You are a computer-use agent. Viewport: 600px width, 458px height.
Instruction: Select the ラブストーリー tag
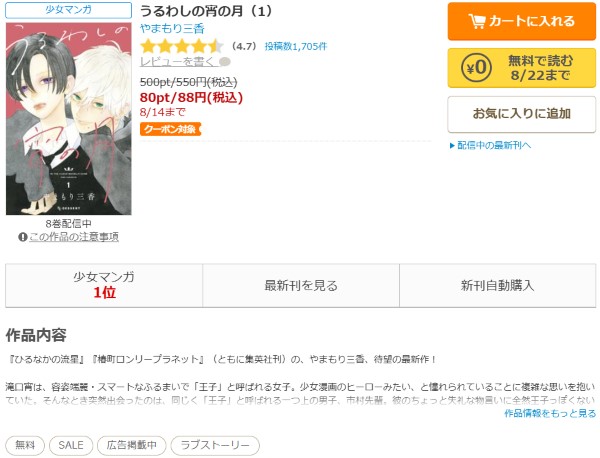(x=215, y=445)
